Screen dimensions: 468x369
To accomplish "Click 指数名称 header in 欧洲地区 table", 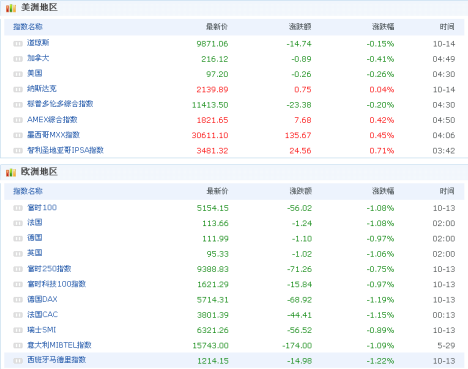I will [28, 191].
